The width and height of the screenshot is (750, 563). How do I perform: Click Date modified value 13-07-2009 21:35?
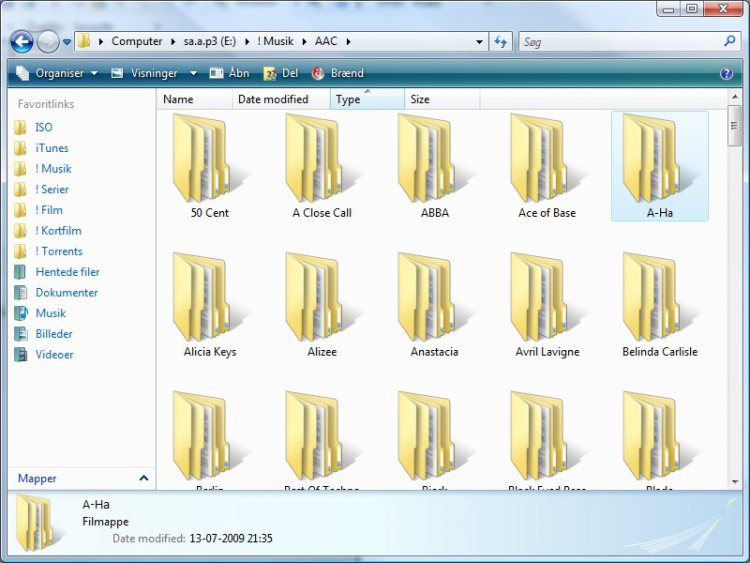tap(231, 539)
